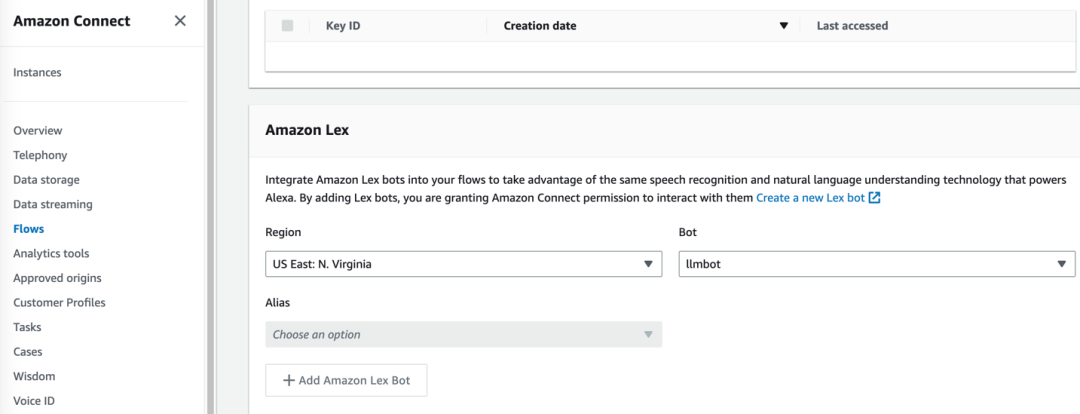Go to Instances in the sidebar
The image size is (1080, 414).
coord(37,72)
